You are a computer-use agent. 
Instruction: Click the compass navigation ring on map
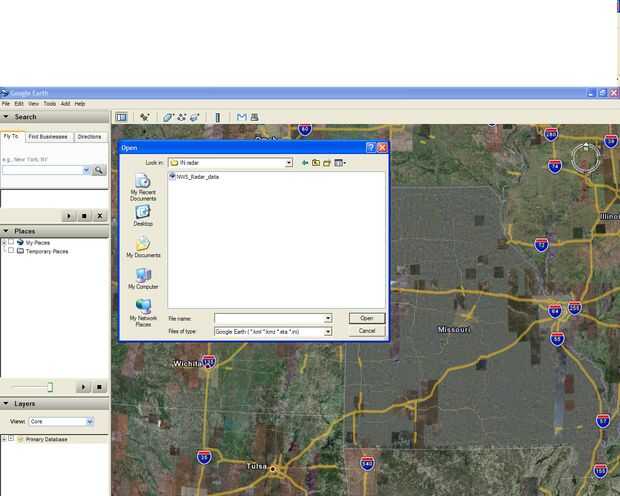point(586,158)
